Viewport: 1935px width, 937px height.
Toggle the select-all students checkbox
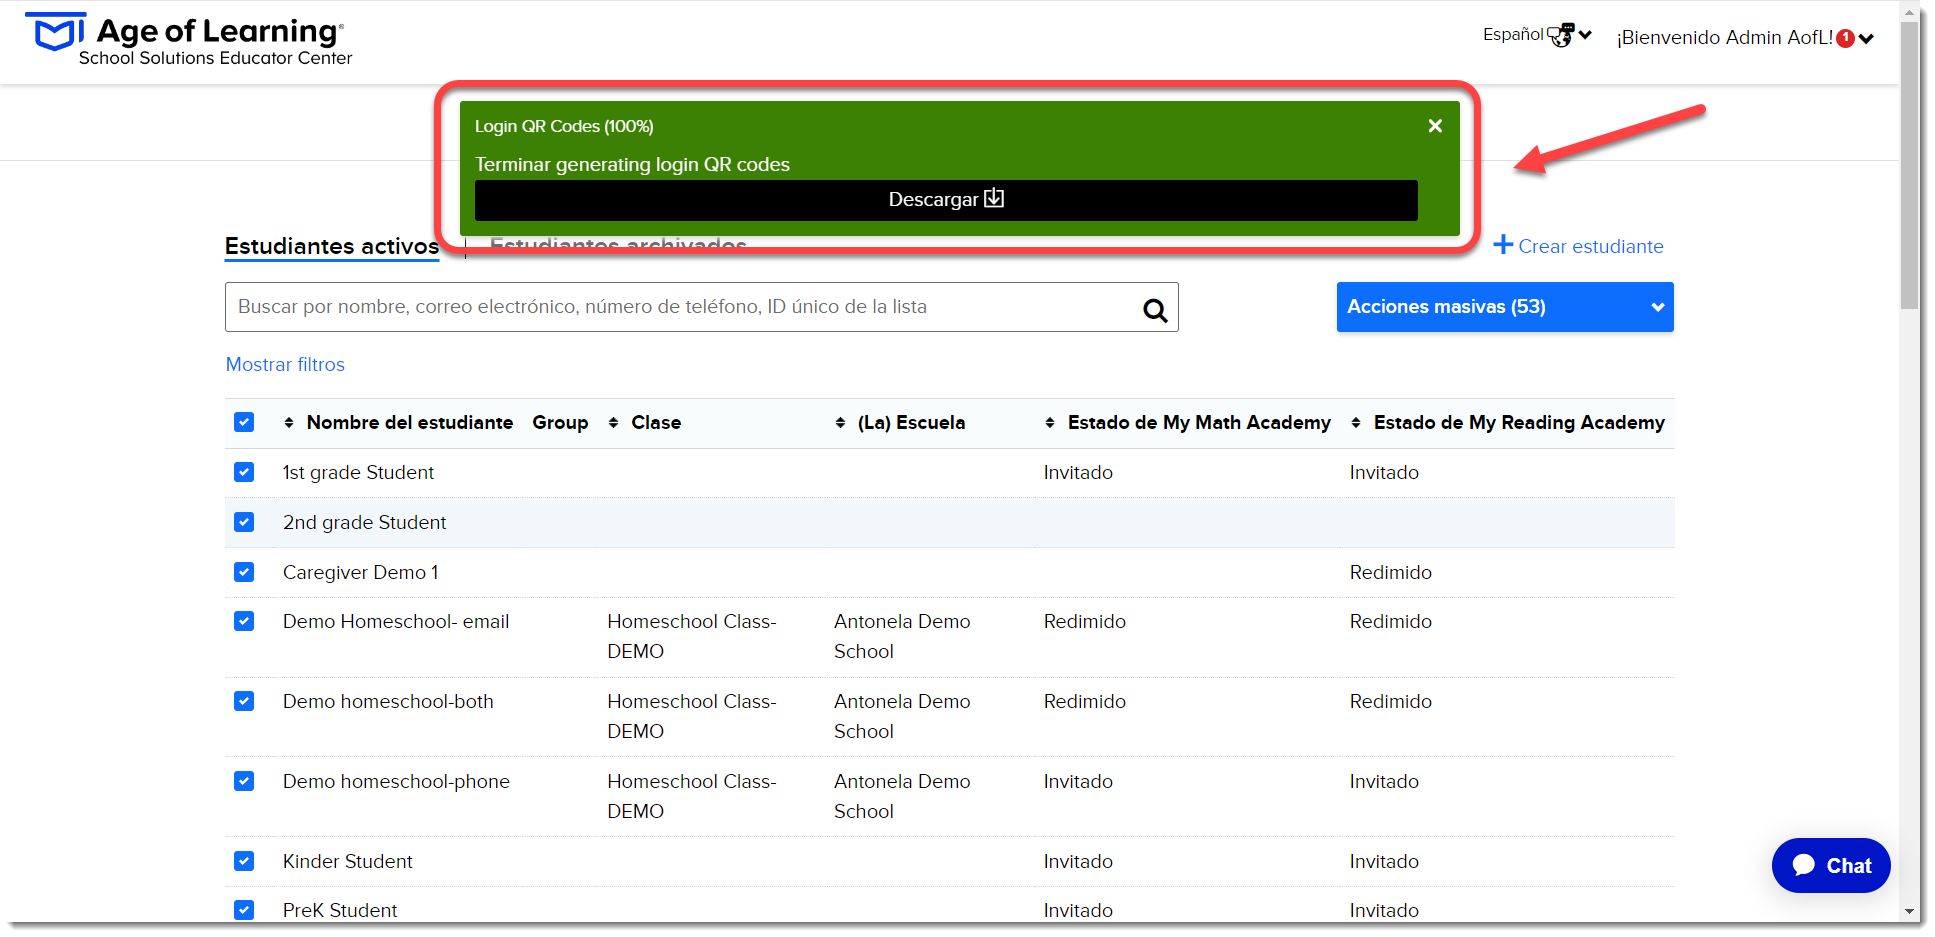(244, 422)
